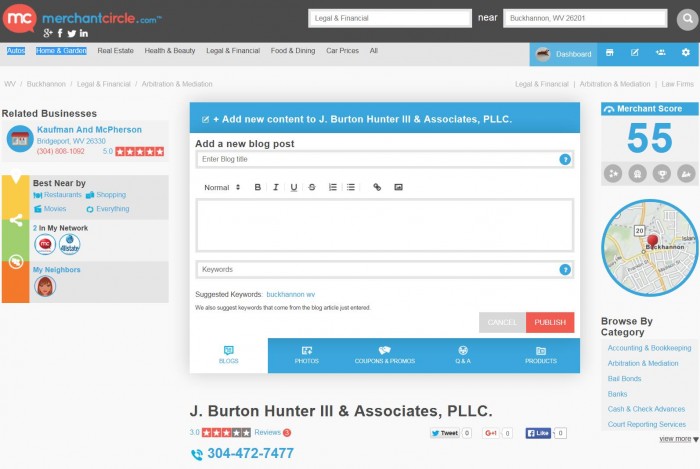Open Accounting & Bookkeeping category

click(x=649, y=348)
